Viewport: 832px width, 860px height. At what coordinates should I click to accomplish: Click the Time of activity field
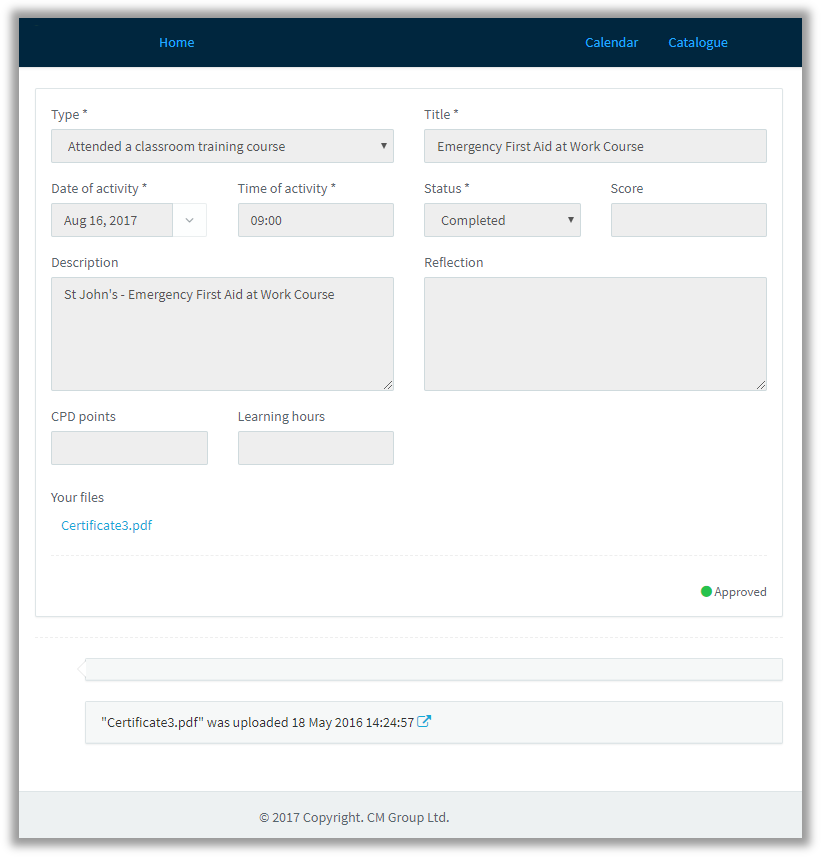tap(315, 220)
